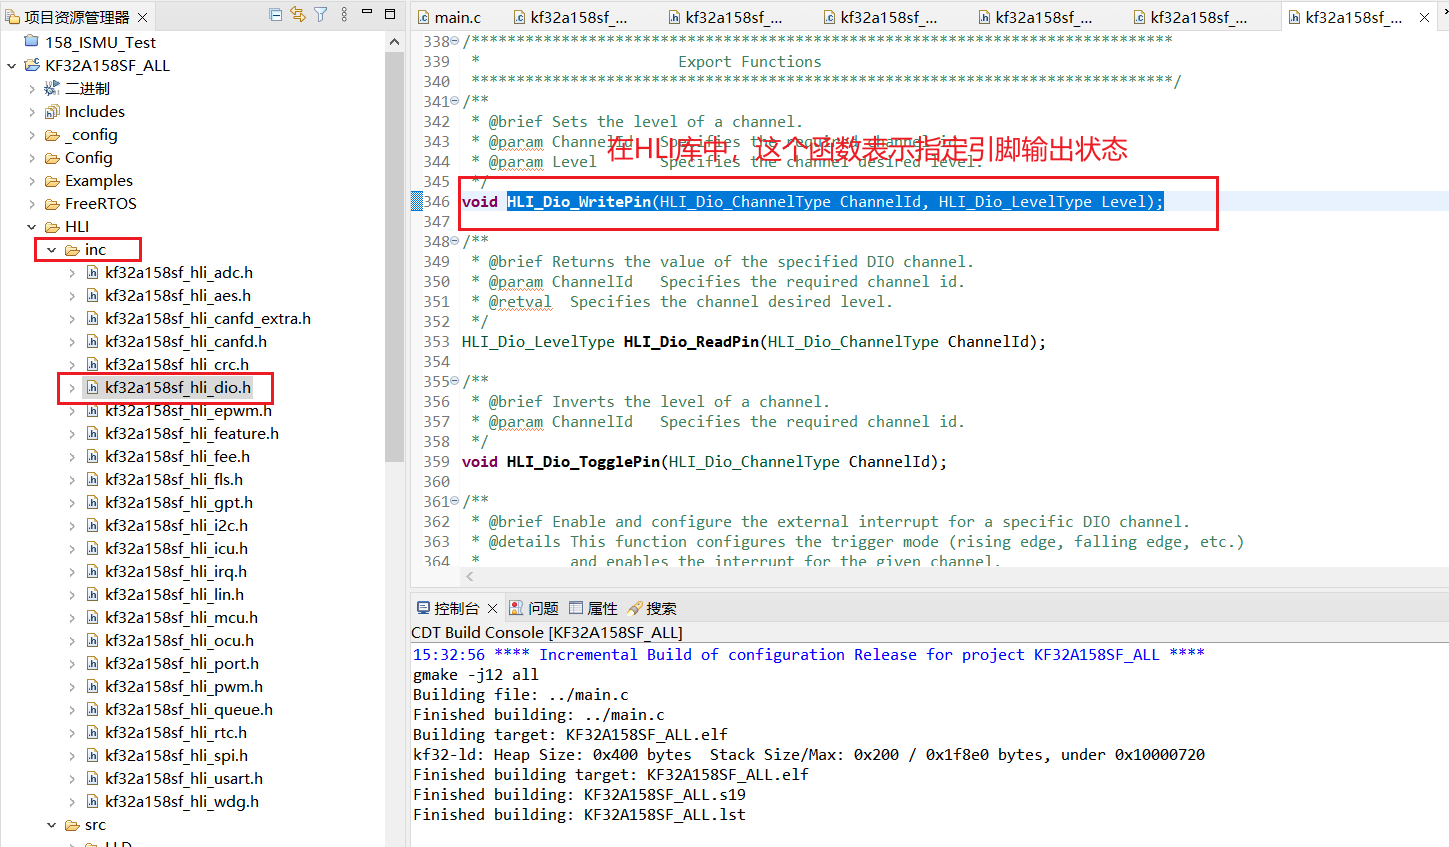This screenshot has height=847, width=1449.
Task: Close the 项目资源管理器 view tab
Action: [x=142, y=17]
